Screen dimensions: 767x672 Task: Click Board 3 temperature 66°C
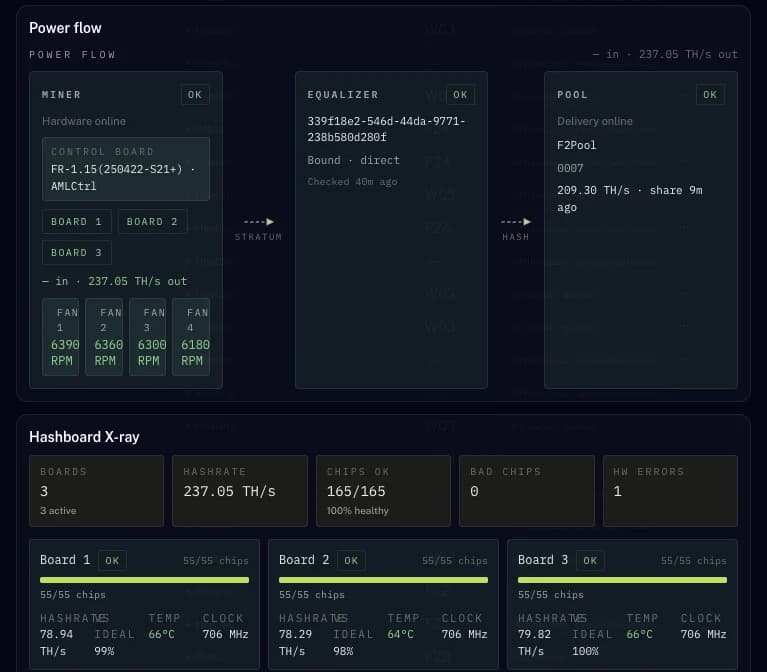[639, 634]
